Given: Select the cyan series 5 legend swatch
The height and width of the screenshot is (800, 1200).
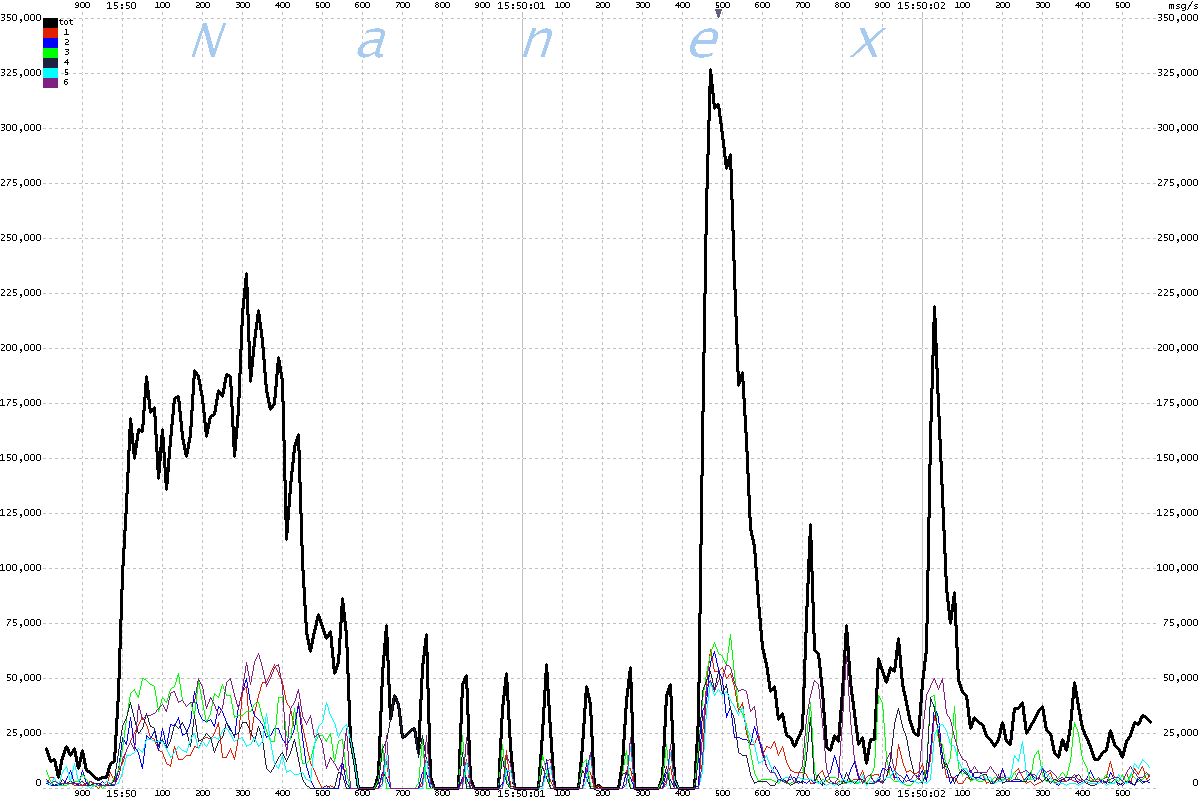Looking at the screenshot, I should [51, 72].
